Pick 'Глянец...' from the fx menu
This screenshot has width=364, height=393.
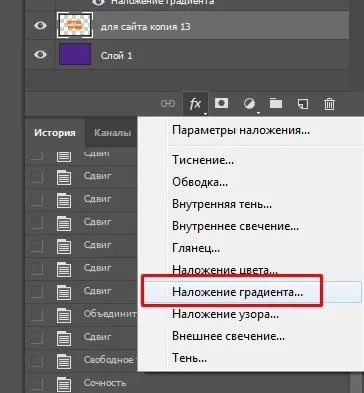[196, 248]
